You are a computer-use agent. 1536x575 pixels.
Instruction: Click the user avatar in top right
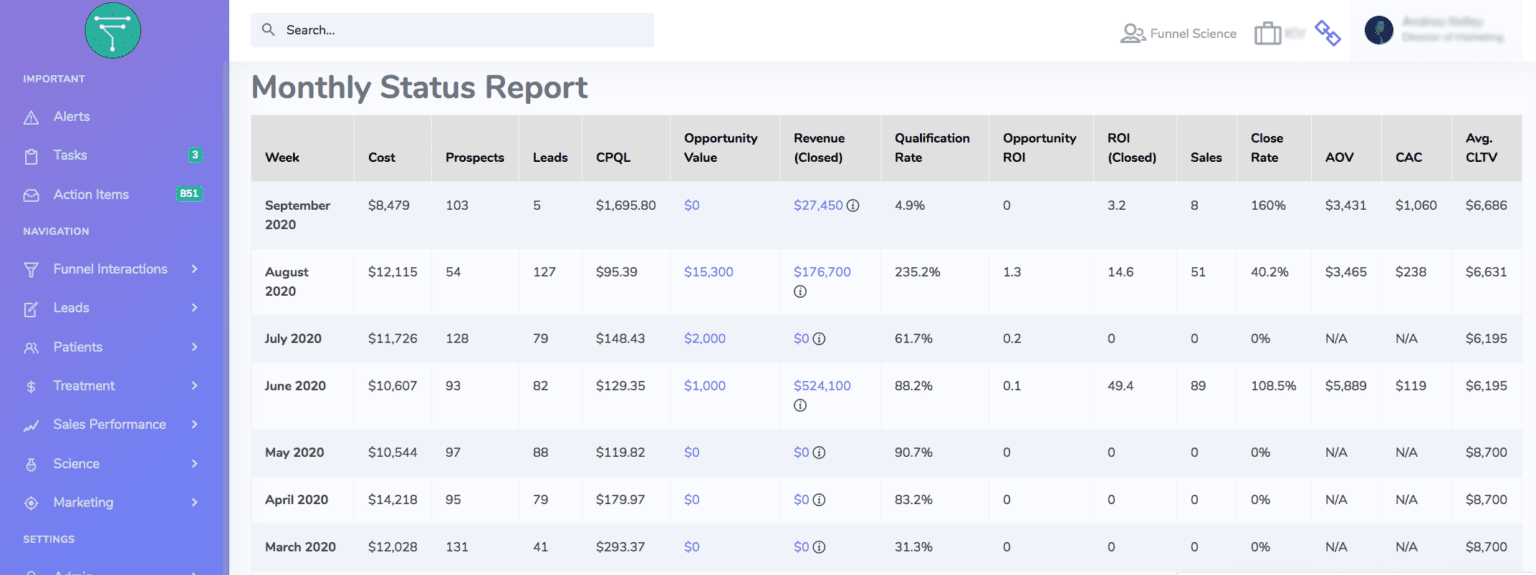pos(1379,30)
